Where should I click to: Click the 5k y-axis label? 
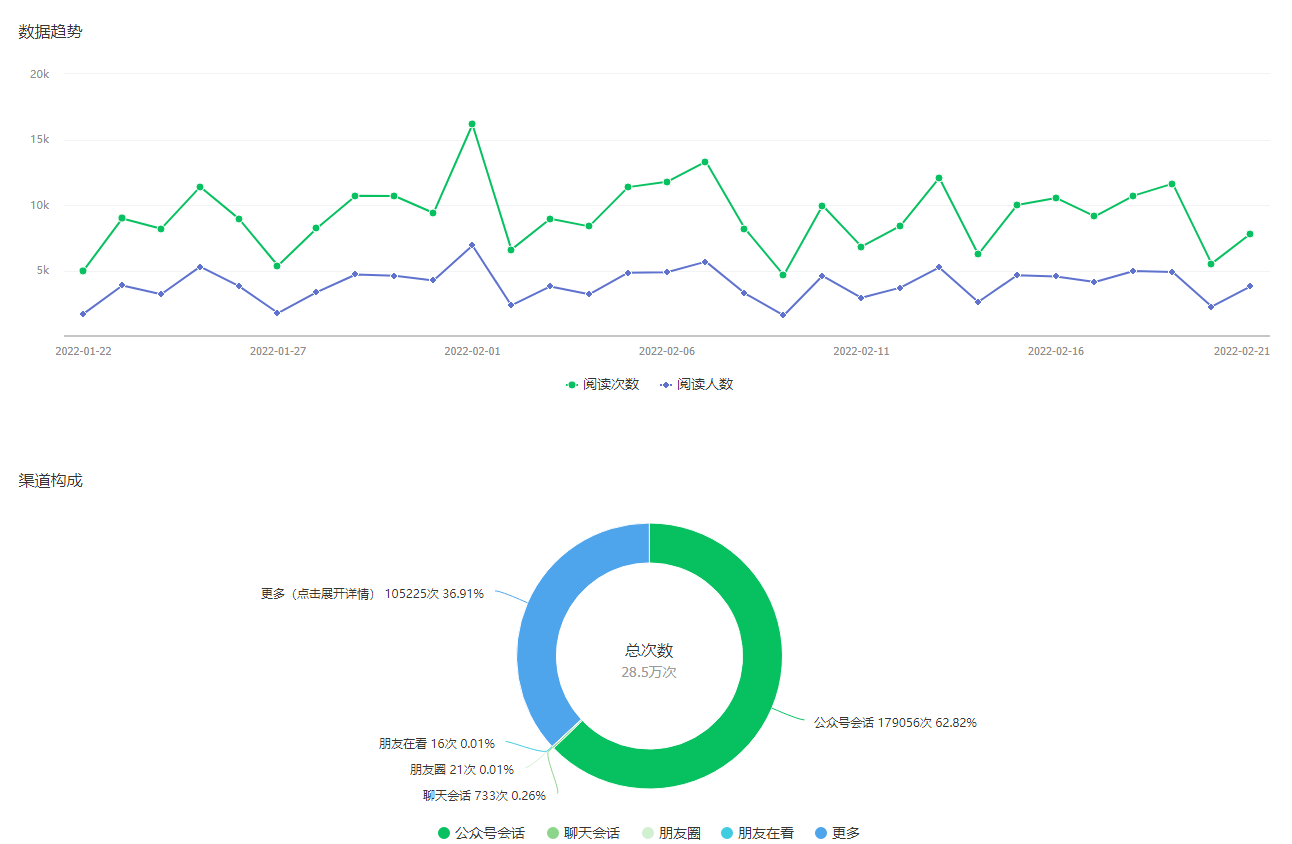(43, 271)
